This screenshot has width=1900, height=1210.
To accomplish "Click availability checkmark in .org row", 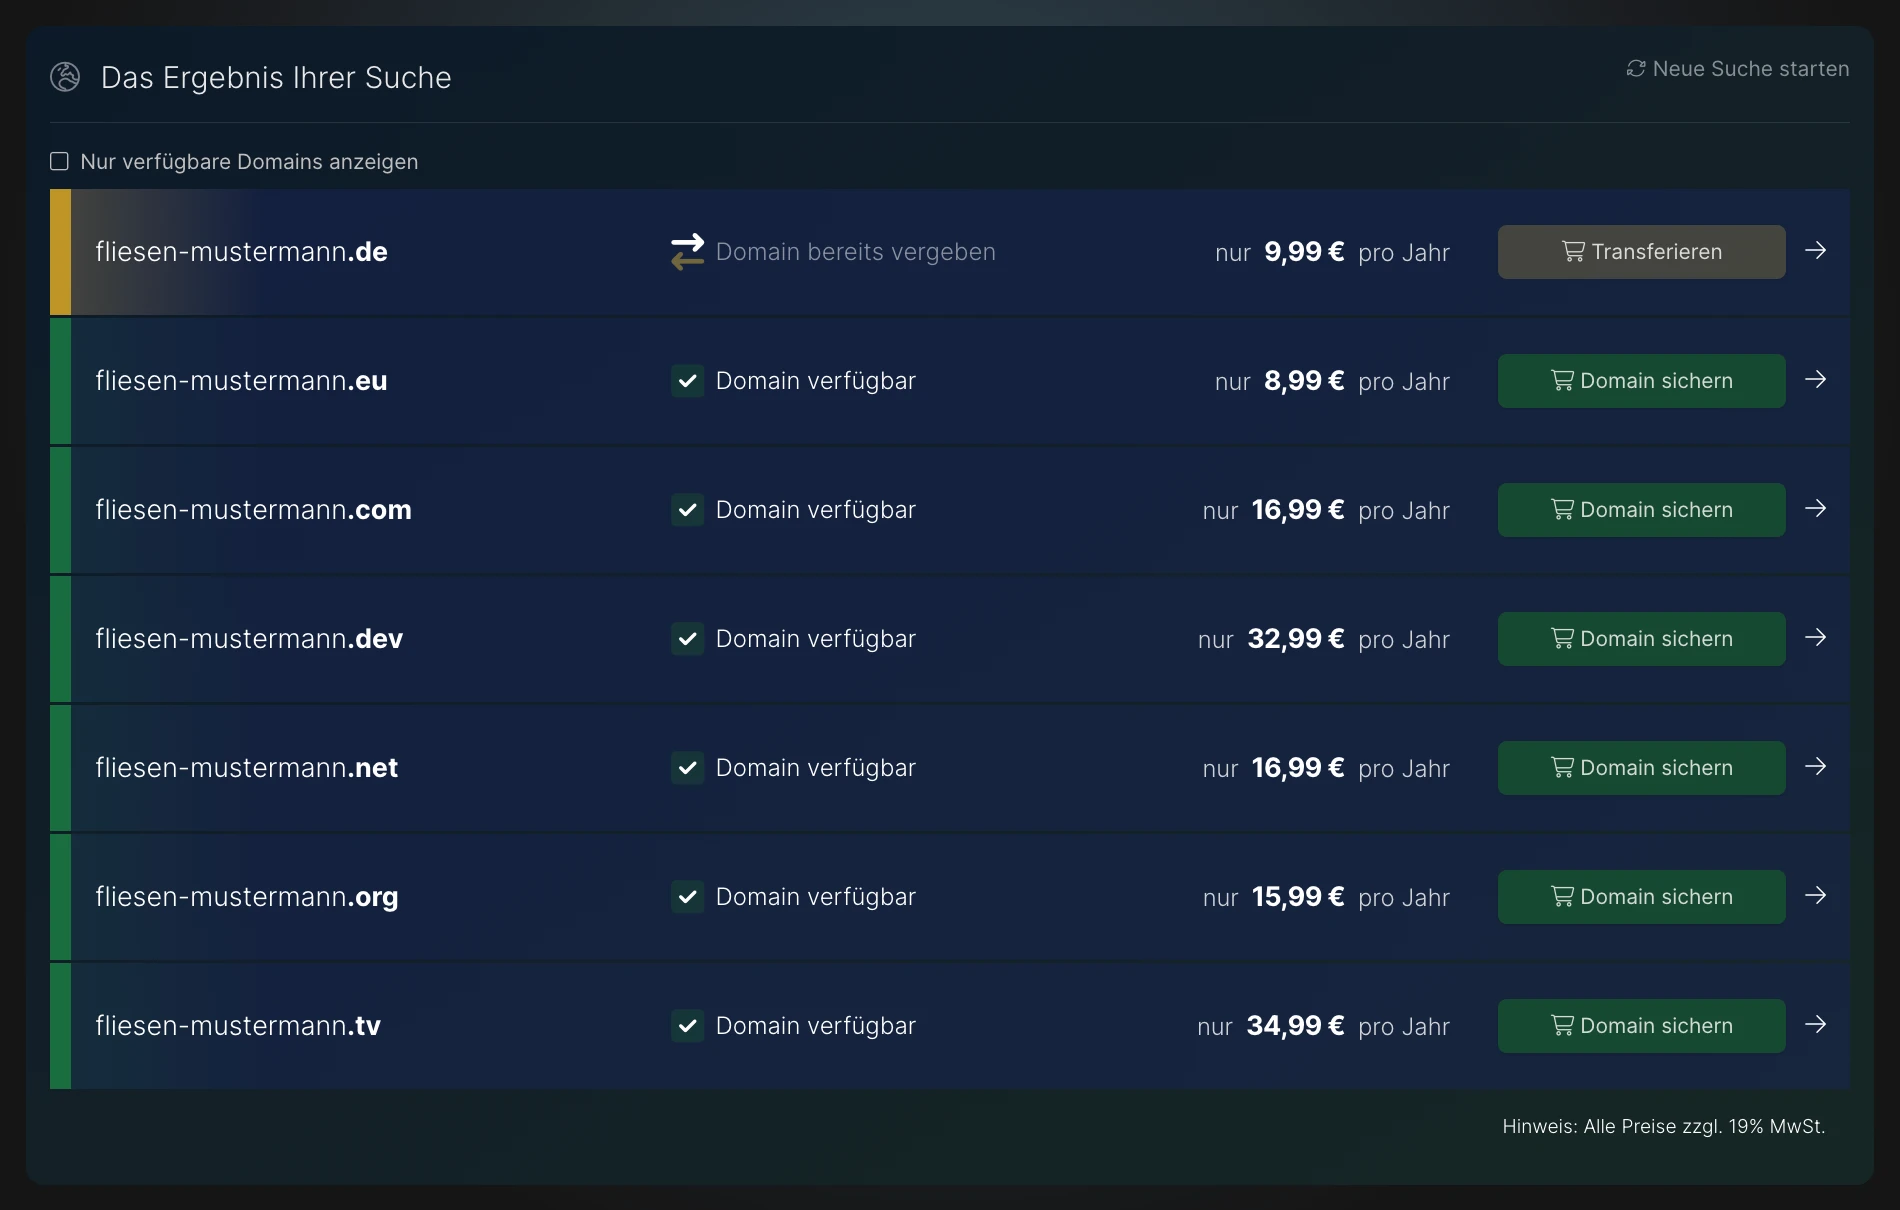I will click(687, 897).
